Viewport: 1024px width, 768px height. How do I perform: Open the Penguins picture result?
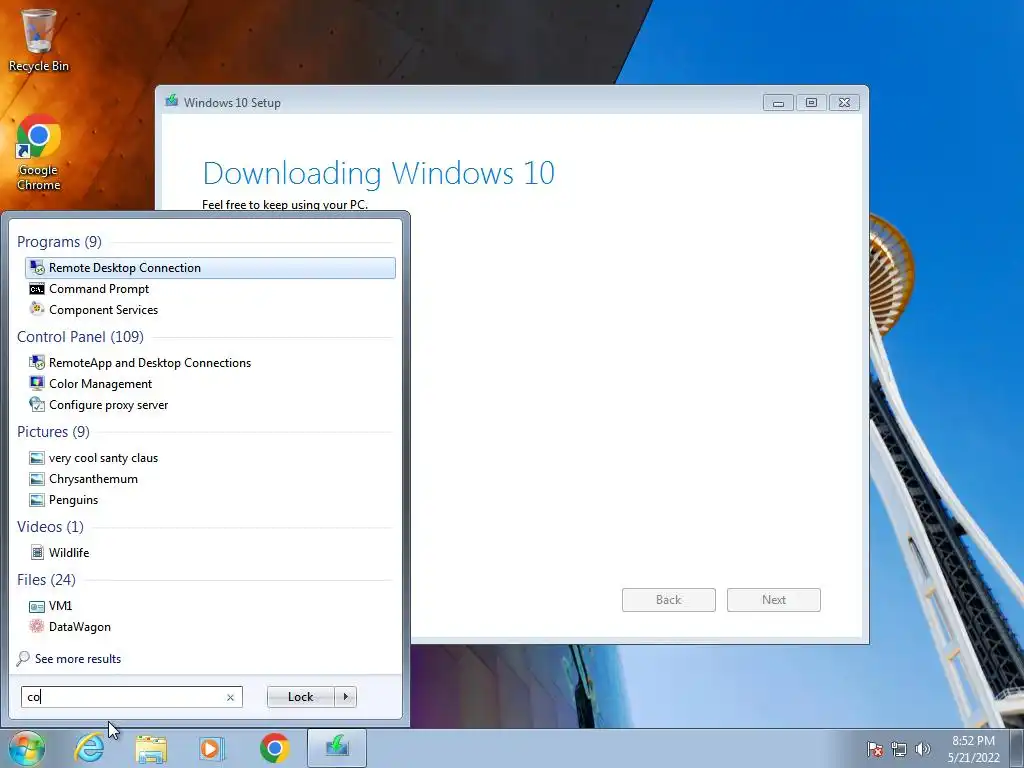(x=210, y=500)
